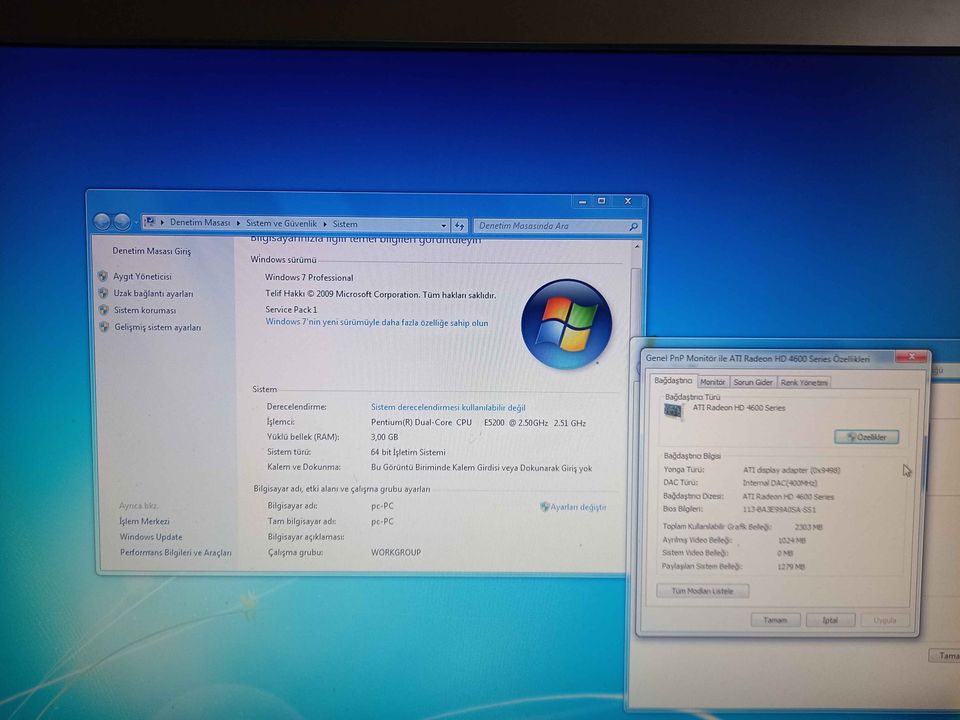
Task: Click the 2303 MB graphics memory value
Action: pyautogui.click(x=808, y=527)
